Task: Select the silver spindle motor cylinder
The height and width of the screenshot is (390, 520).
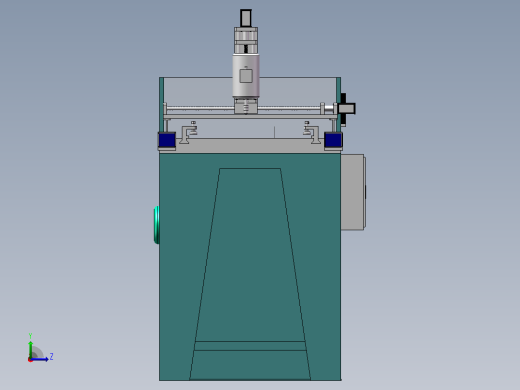Action: [x=246, y=76]
